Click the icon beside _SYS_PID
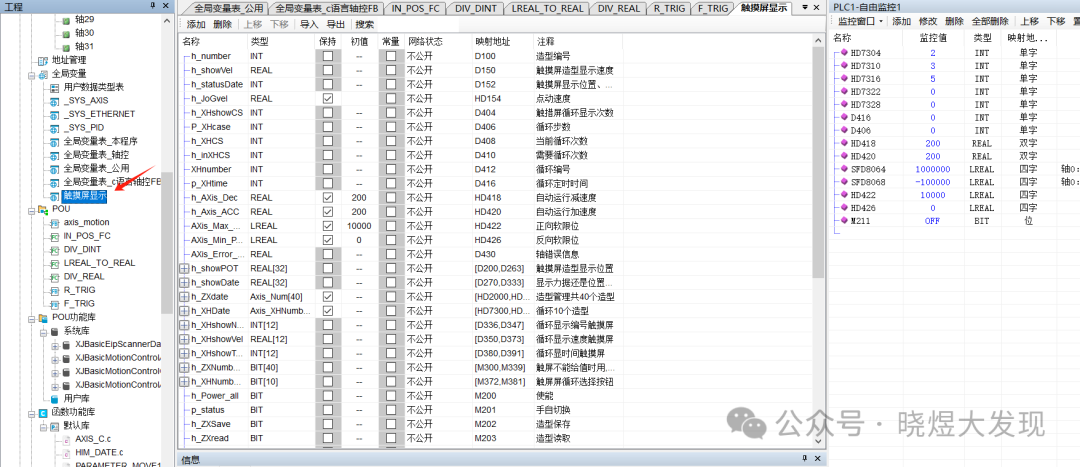This screenshot has width=1080, height=467. (54, 127)
